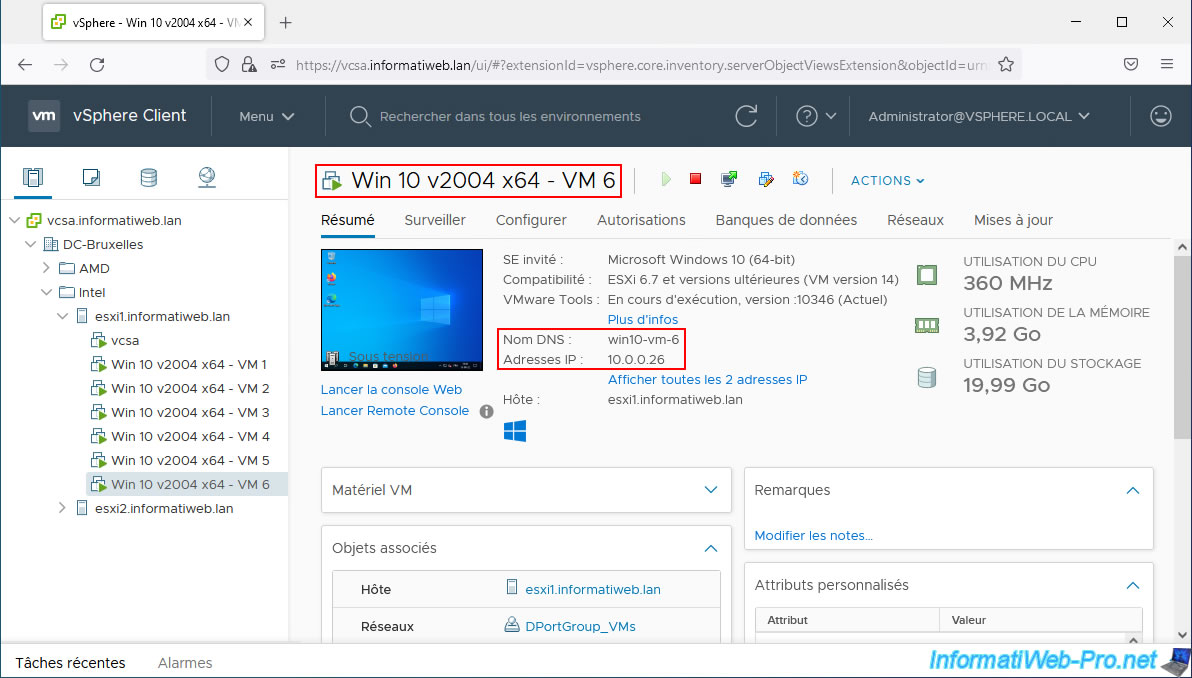Show tracking protection shield info
This screenshot has width=1192, height=678.
[x=222, y=65]
